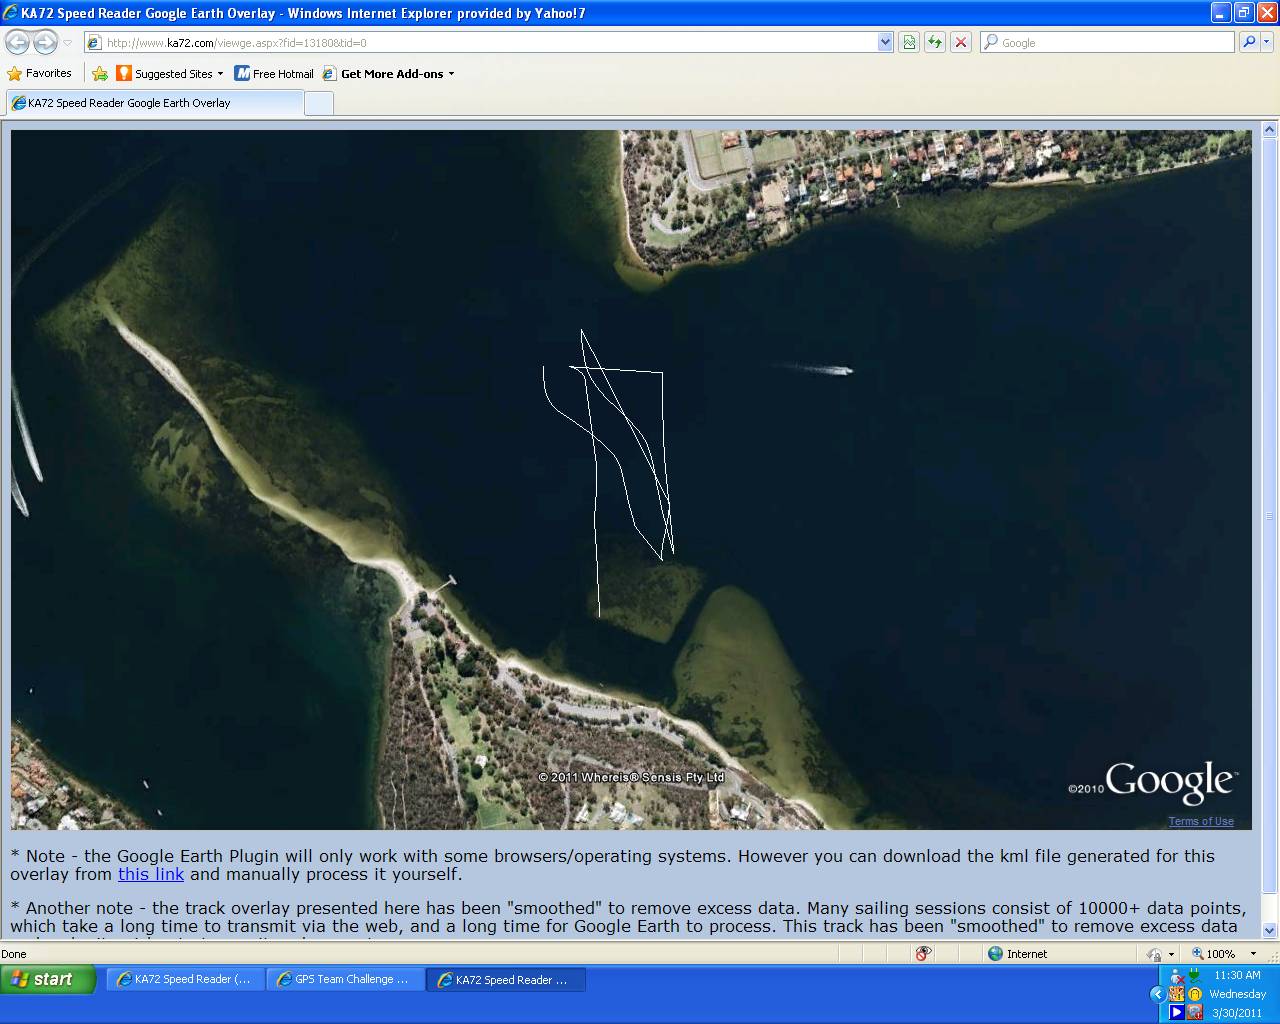Open the 100% zoom level dropdown
This screenshot has width=1280, height=1024.
1253,954
